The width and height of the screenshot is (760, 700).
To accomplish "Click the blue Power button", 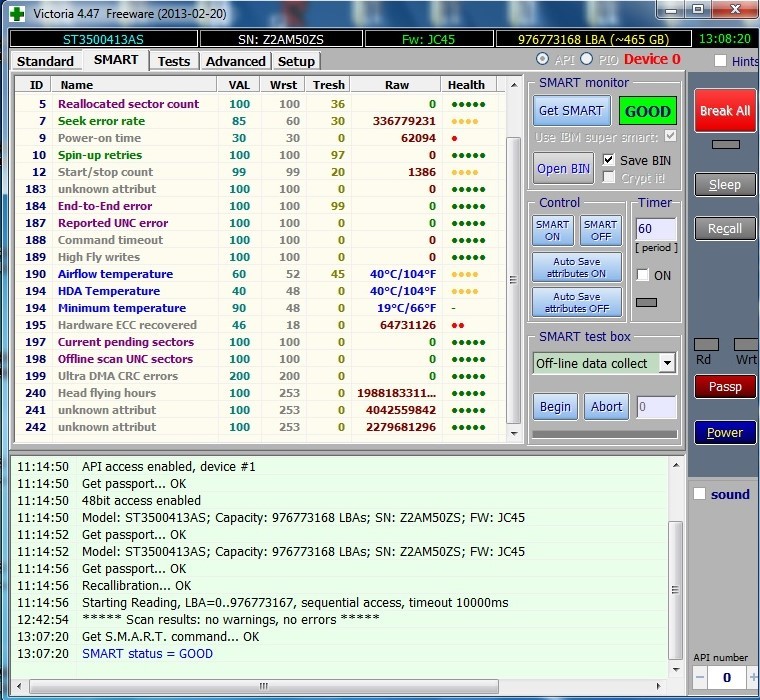I will click(725, 433).
